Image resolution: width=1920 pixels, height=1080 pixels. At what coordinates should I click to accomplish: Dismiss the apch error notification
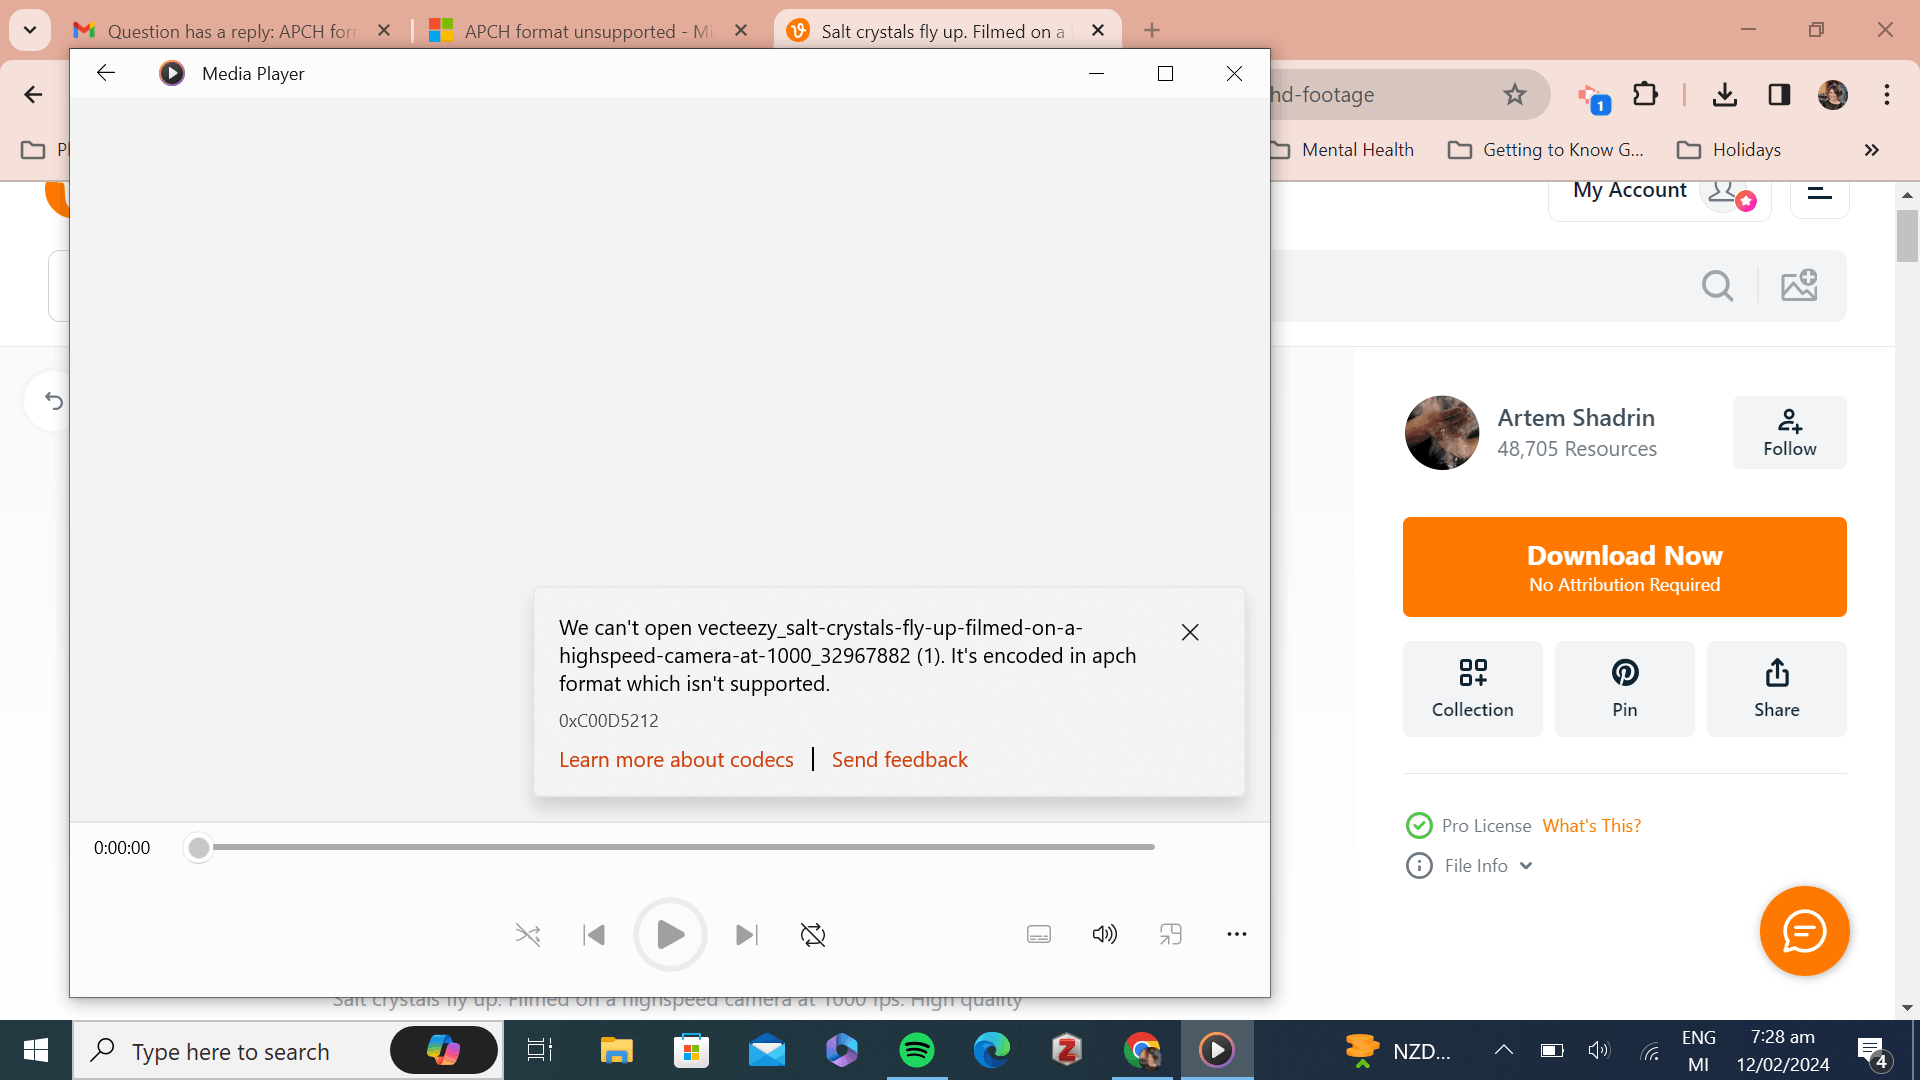(x=1190, y=632)
